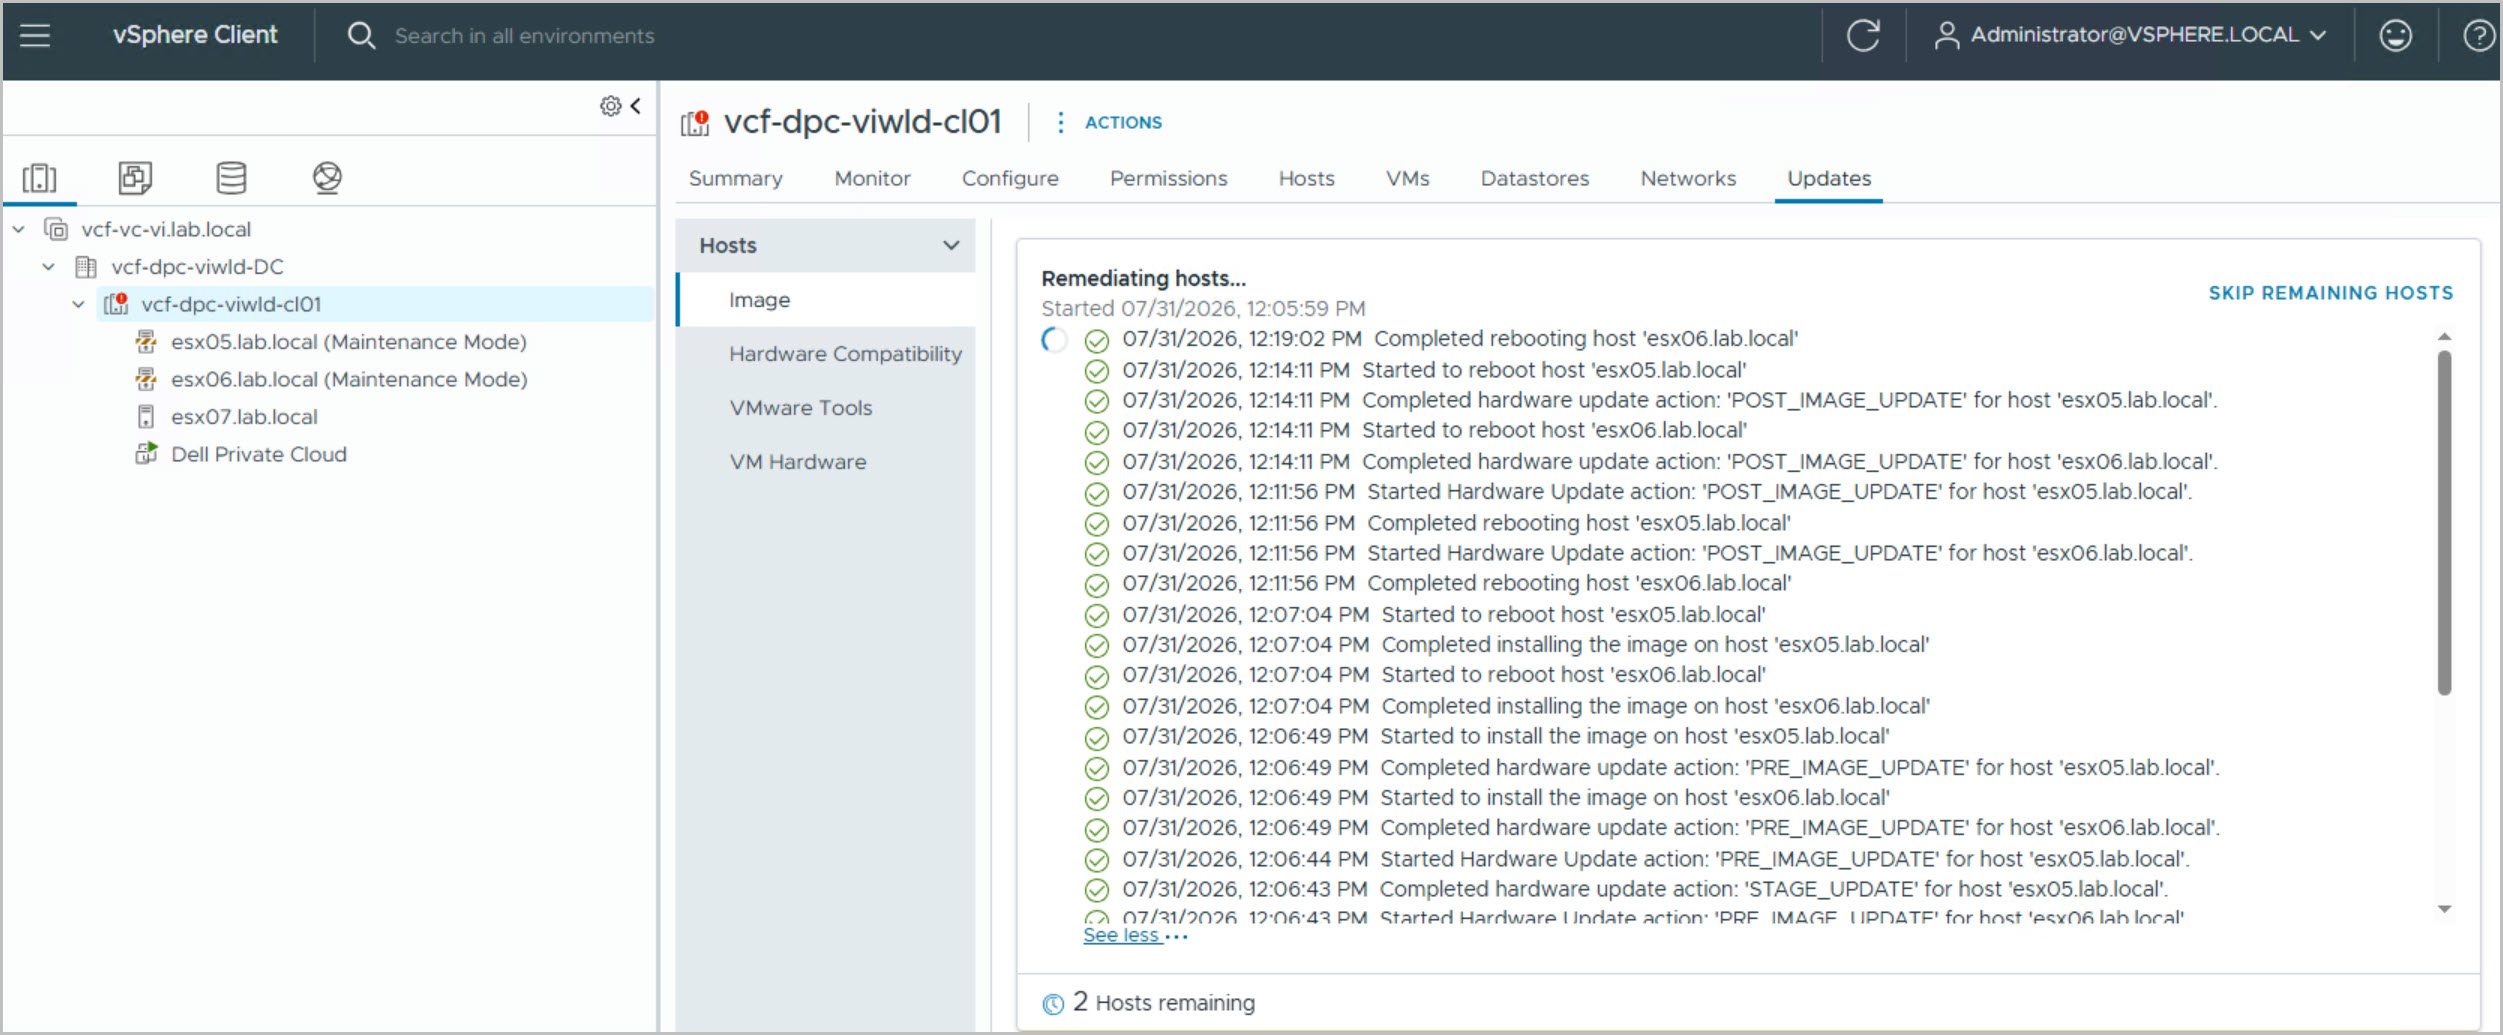This screenshot has height=1035, width=2503.
Task: Switch to VMs and Templates inventory view
Action: pos(135,178)
